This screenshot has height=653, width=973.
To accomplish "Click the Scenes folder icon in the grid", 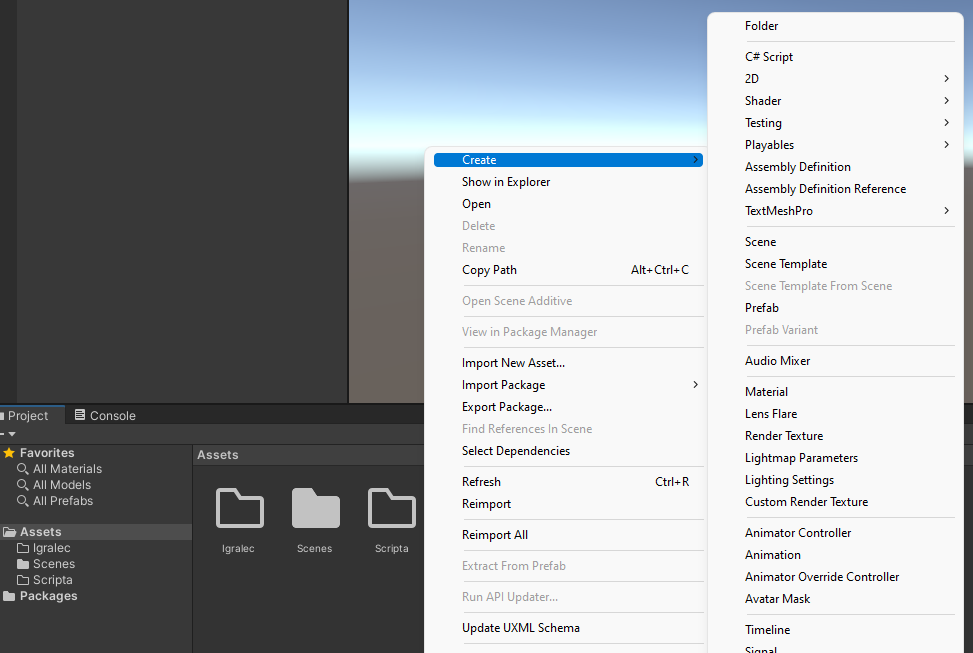I will (315, 508).
